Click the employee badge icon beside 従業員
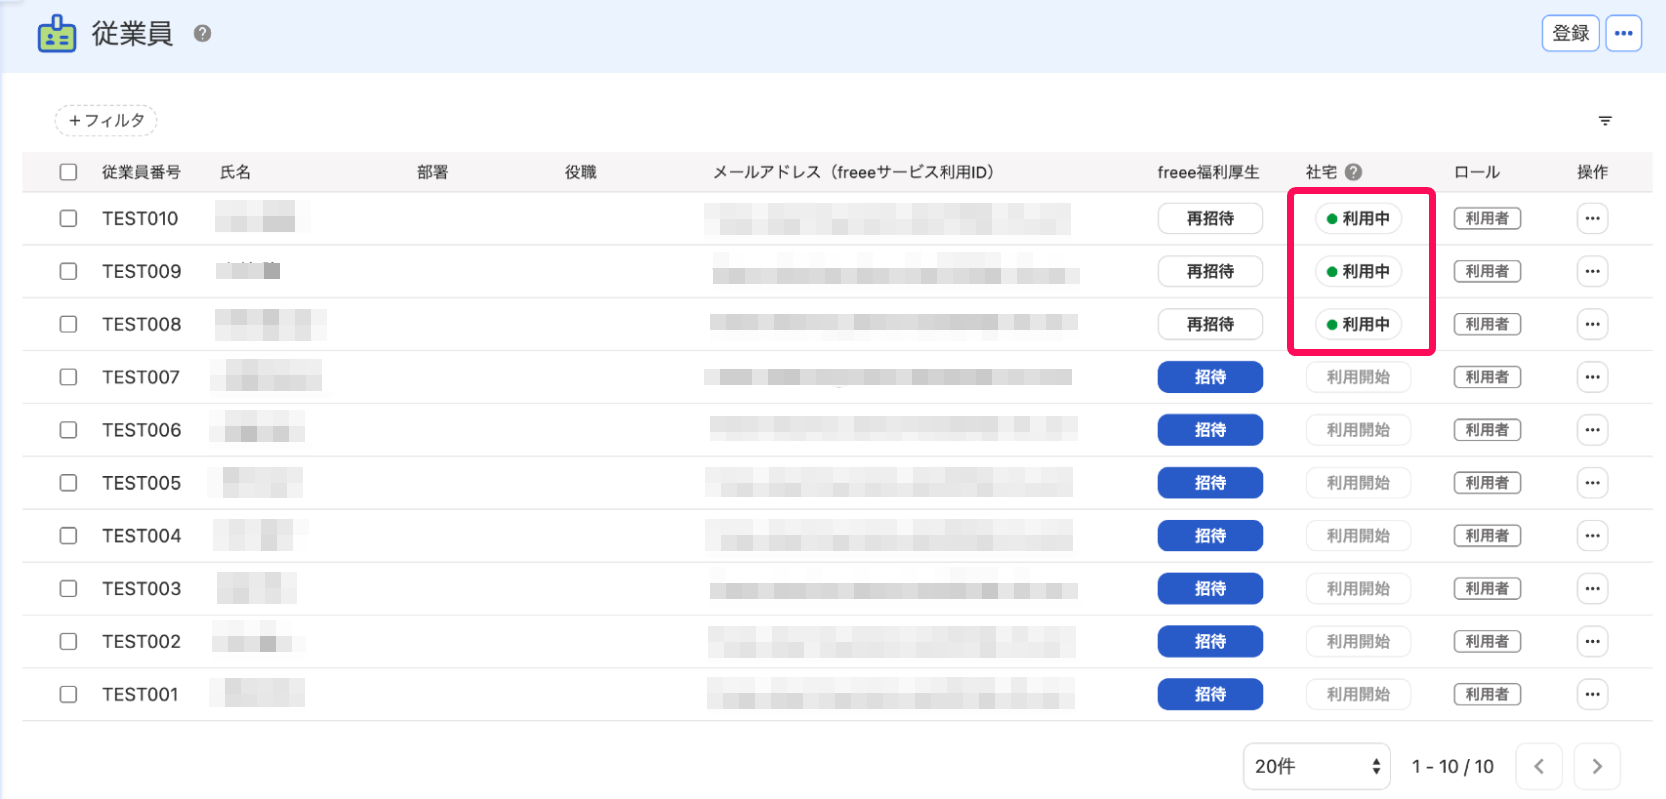 click(x=57, y=34)
